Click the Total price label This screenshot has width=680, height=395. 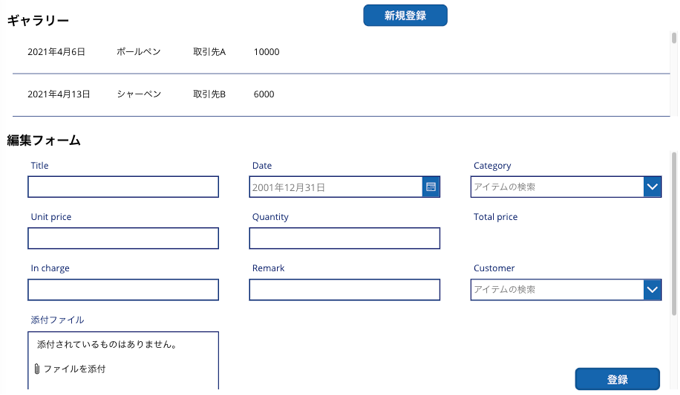coord(495,217)
